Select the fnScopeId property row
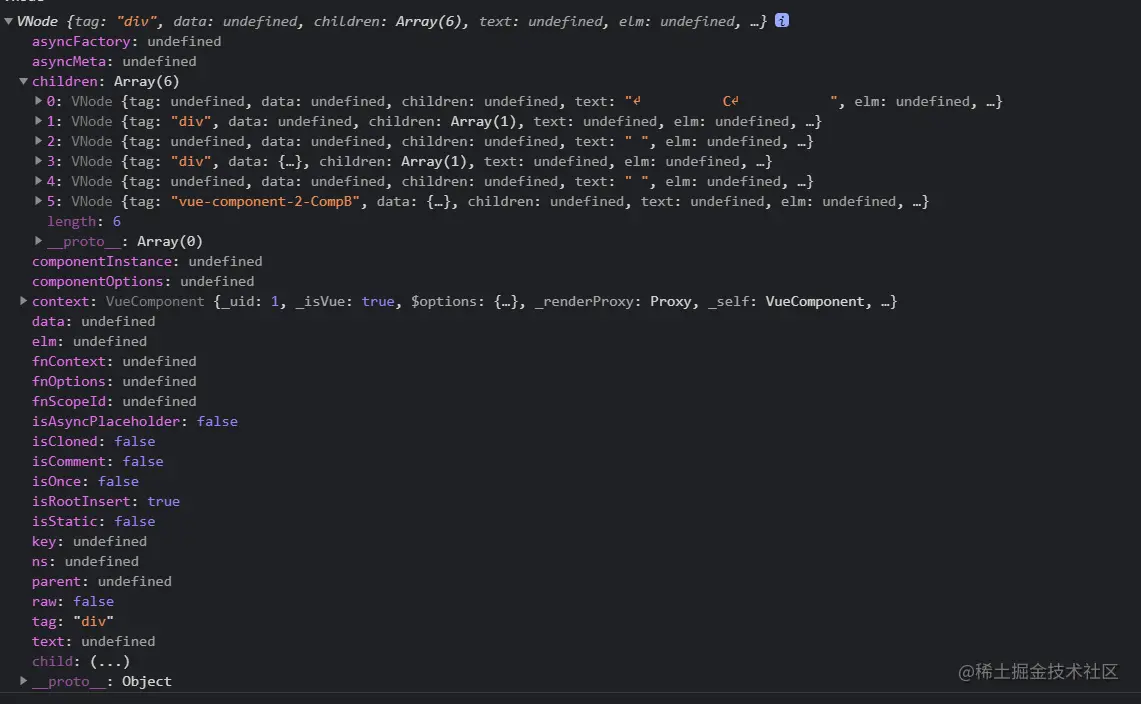Image resolution: width=1141 pixels, height=704 pixels. 114,401
